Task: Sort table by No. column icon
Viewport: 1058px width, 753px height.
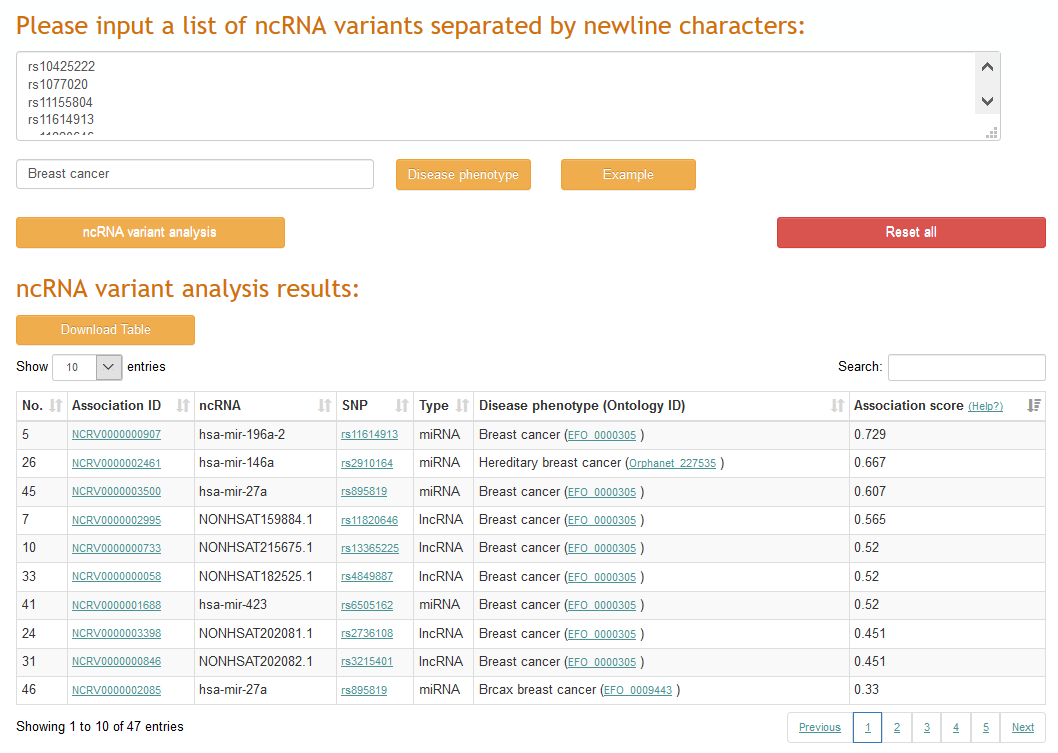Action: tap(55, 406)
